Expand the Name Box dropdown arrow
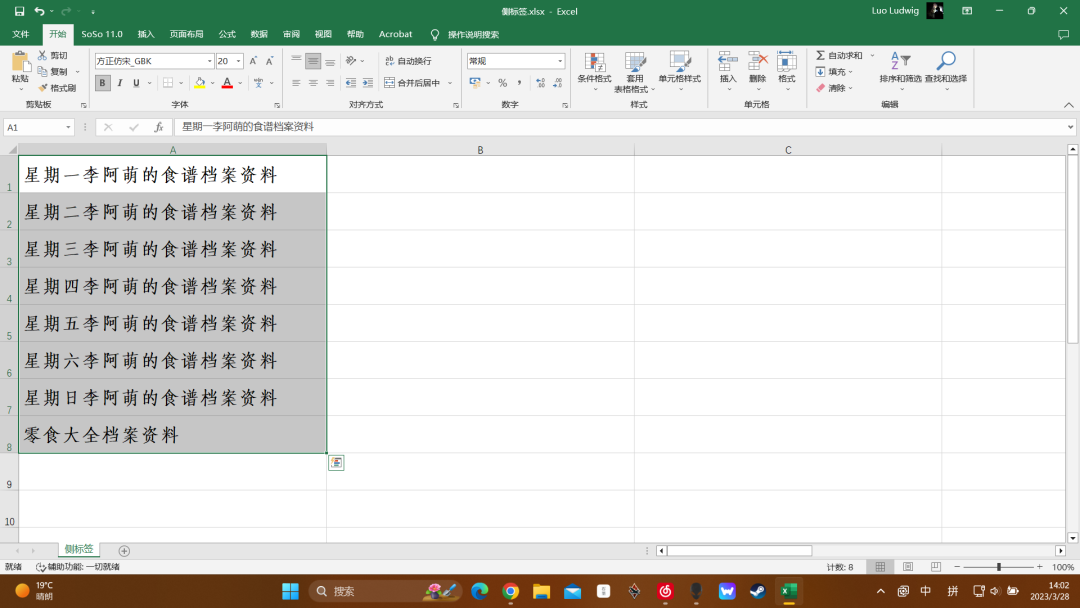Image resolution: width=1080 pixels, height=608 pixels. point(68,127)
